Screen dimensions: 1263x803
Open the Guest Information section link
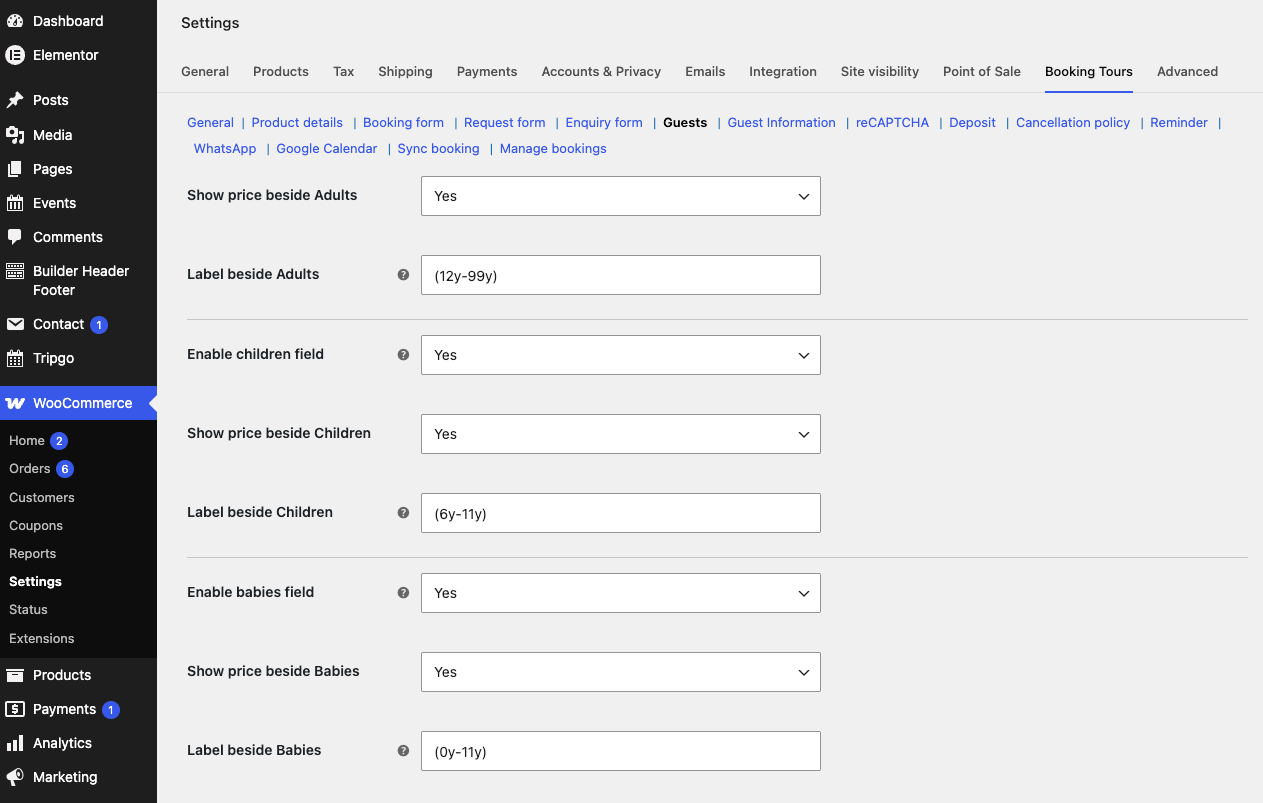(x=781, y=122)
